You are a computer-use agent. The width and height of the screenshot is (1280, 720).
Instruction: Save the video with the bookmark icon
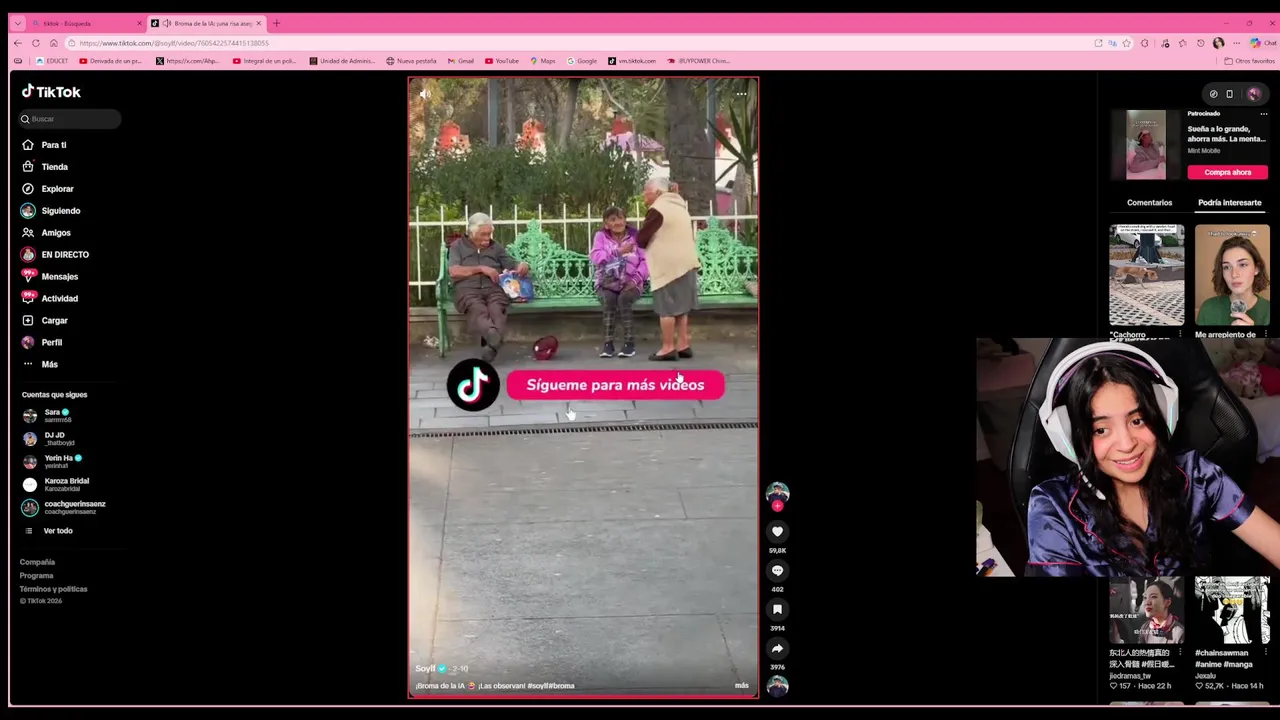pyautogui.click(x=777, y=609)
